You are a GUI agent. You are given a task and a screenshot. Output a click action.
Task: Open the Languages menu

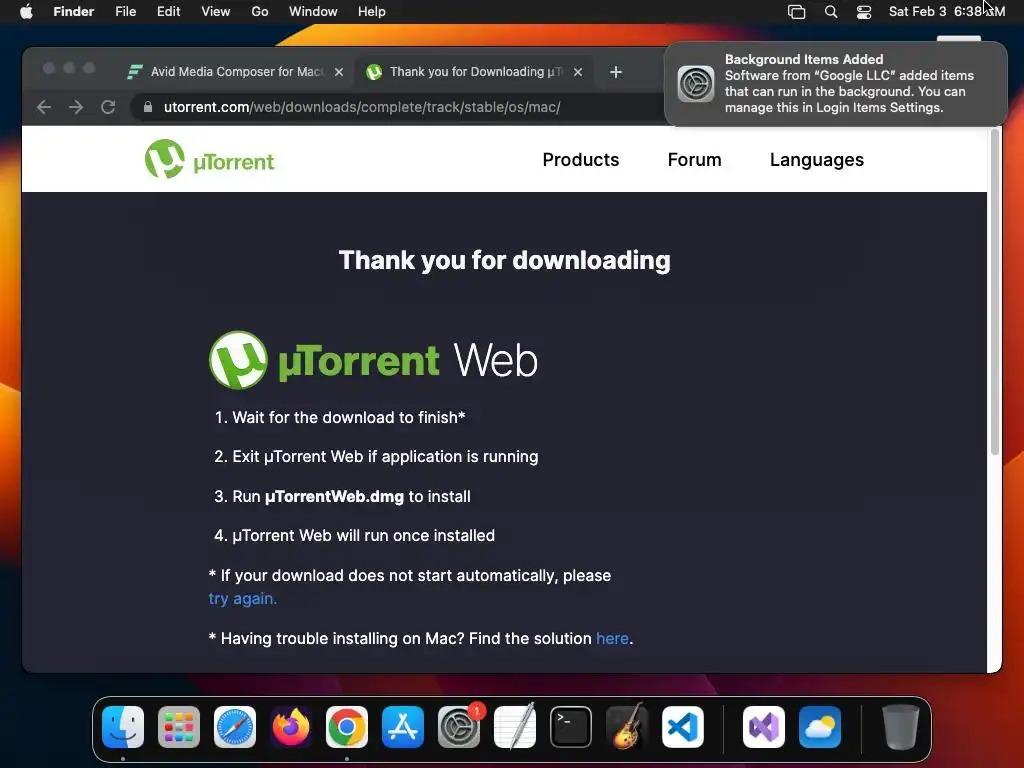(816, 160)
